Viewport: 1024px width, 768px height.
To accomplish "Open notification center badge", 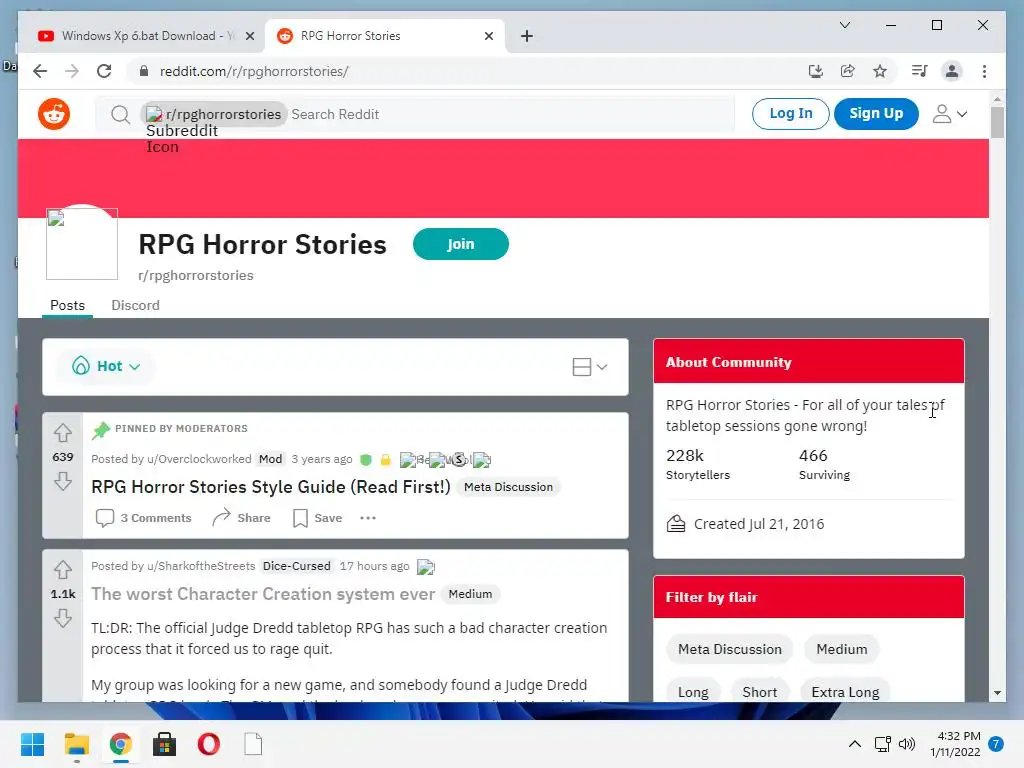I will click(x=996, y=744).
